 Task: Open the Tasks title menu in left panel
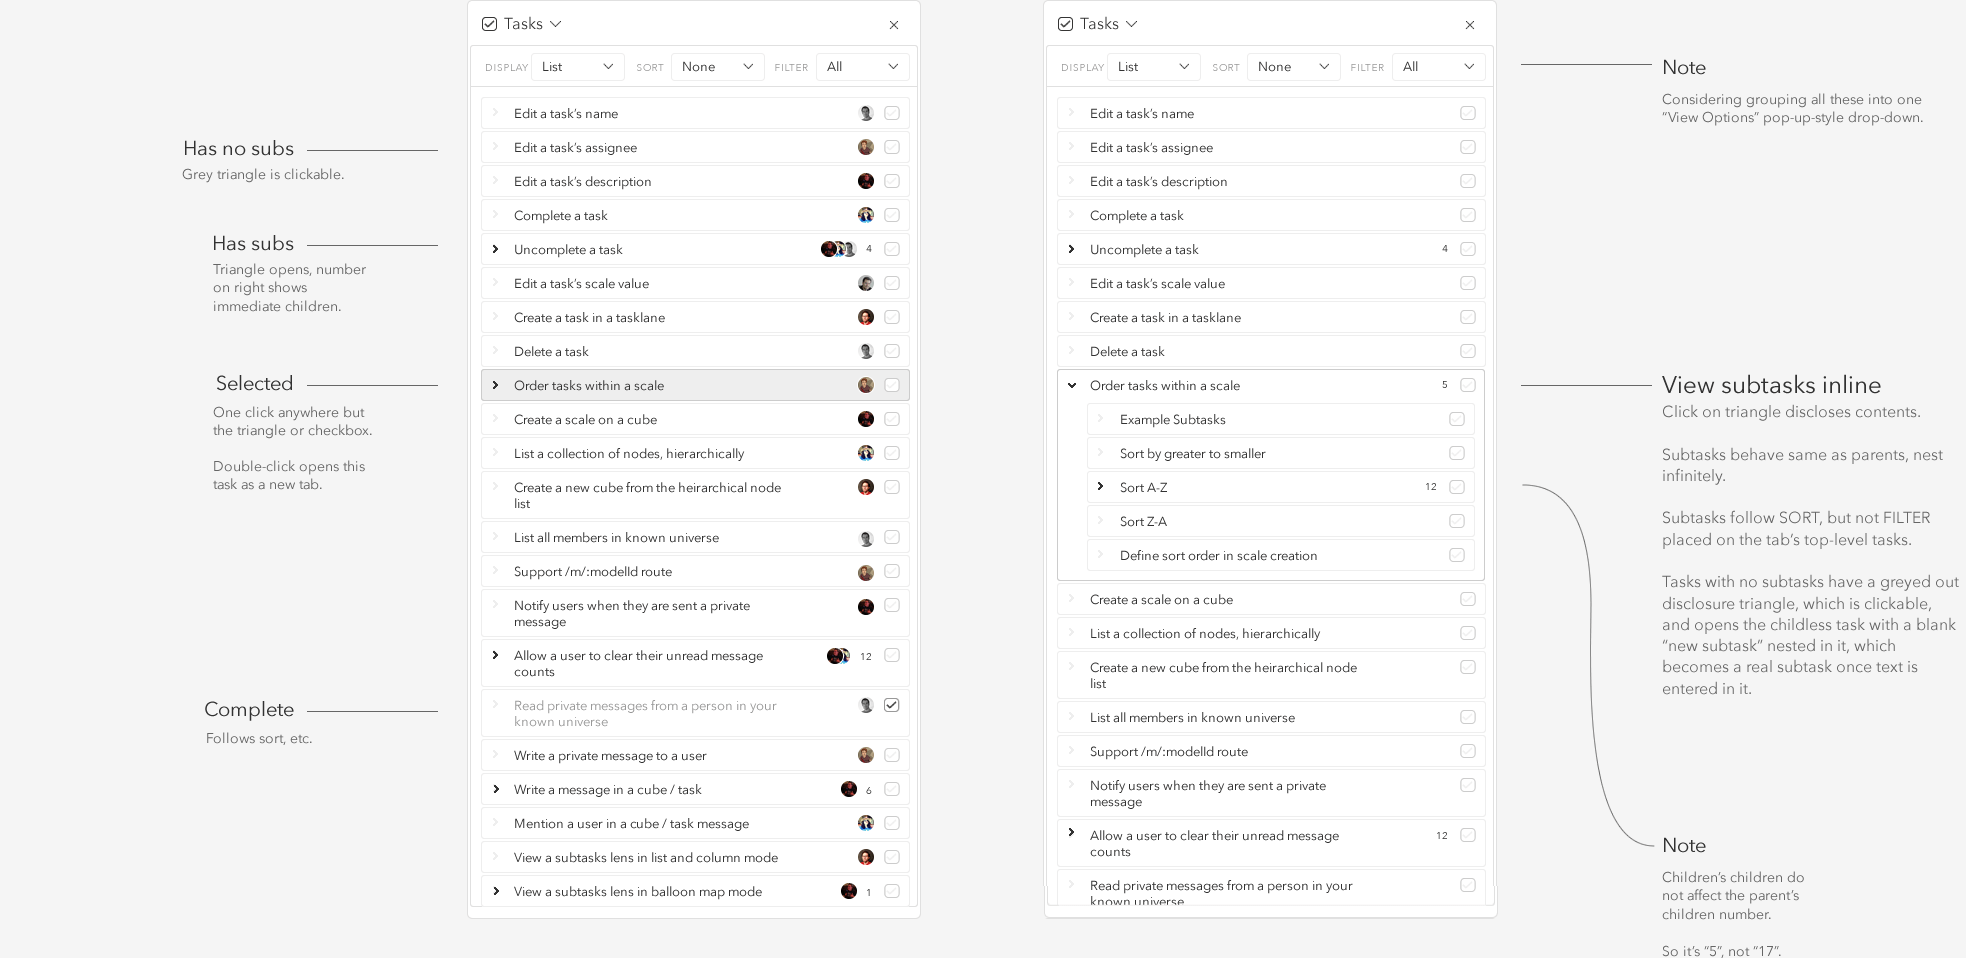pyautogui.click(x=556, y=24)
